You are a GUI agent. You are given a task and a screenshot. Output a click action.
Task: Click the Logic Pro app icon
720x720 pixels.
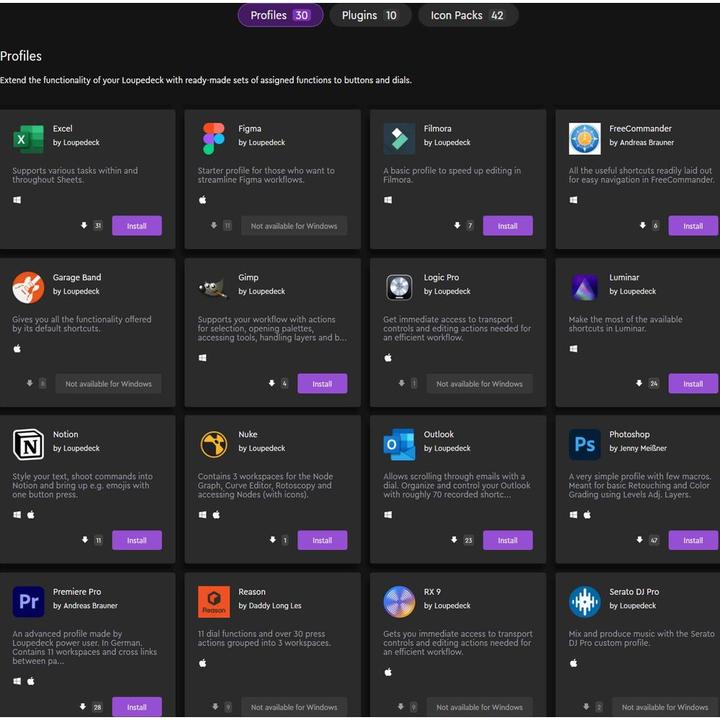click(399, 287)
